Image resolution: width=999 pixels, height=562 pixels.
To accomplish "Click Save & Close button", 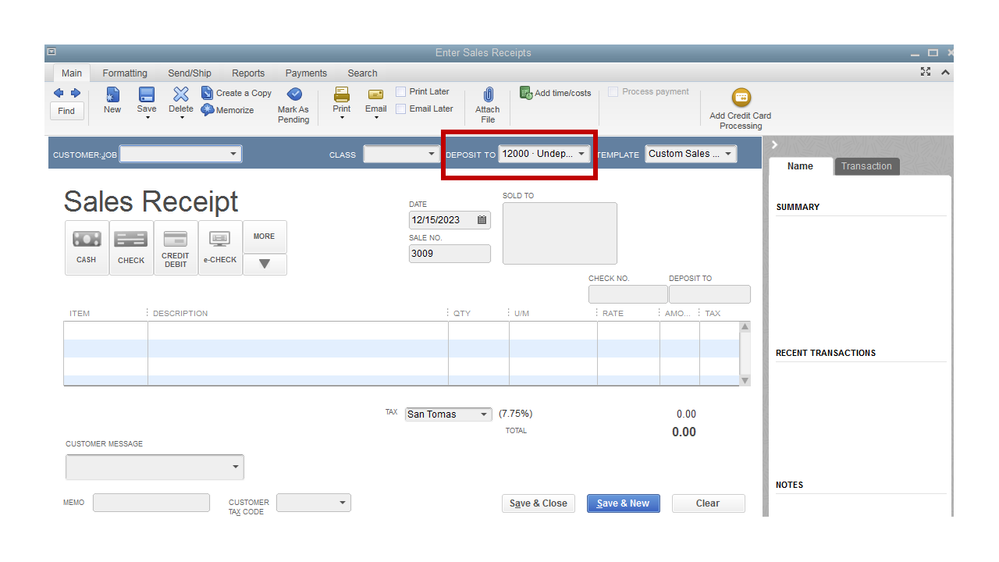I will coord(538,503).
